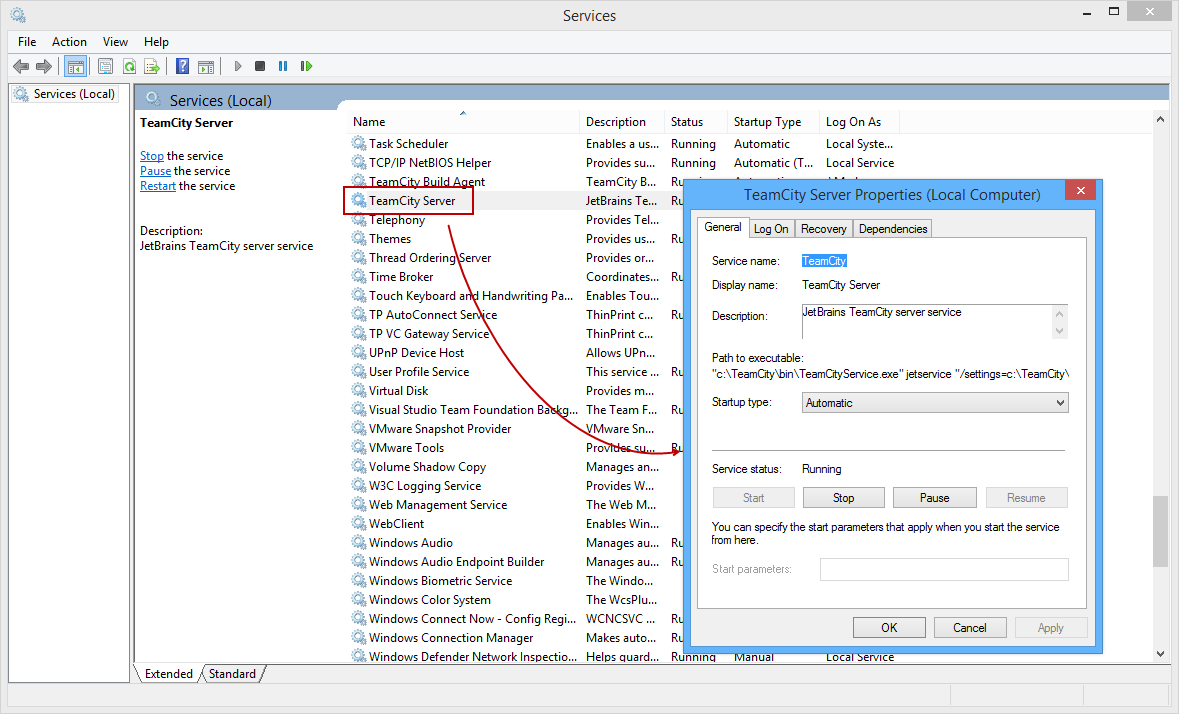Click the services list vertical scrollbar thumb

1160,531
